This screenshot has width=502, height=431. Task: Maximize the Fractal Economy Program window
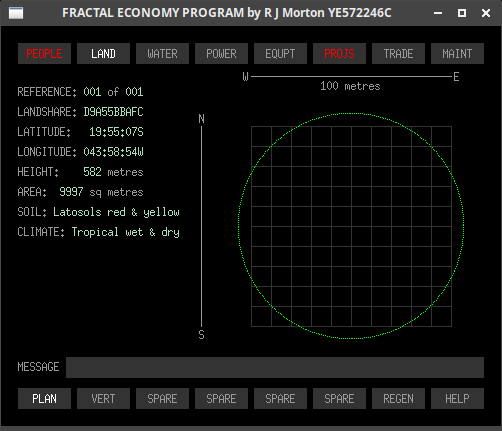click(462, 13)
